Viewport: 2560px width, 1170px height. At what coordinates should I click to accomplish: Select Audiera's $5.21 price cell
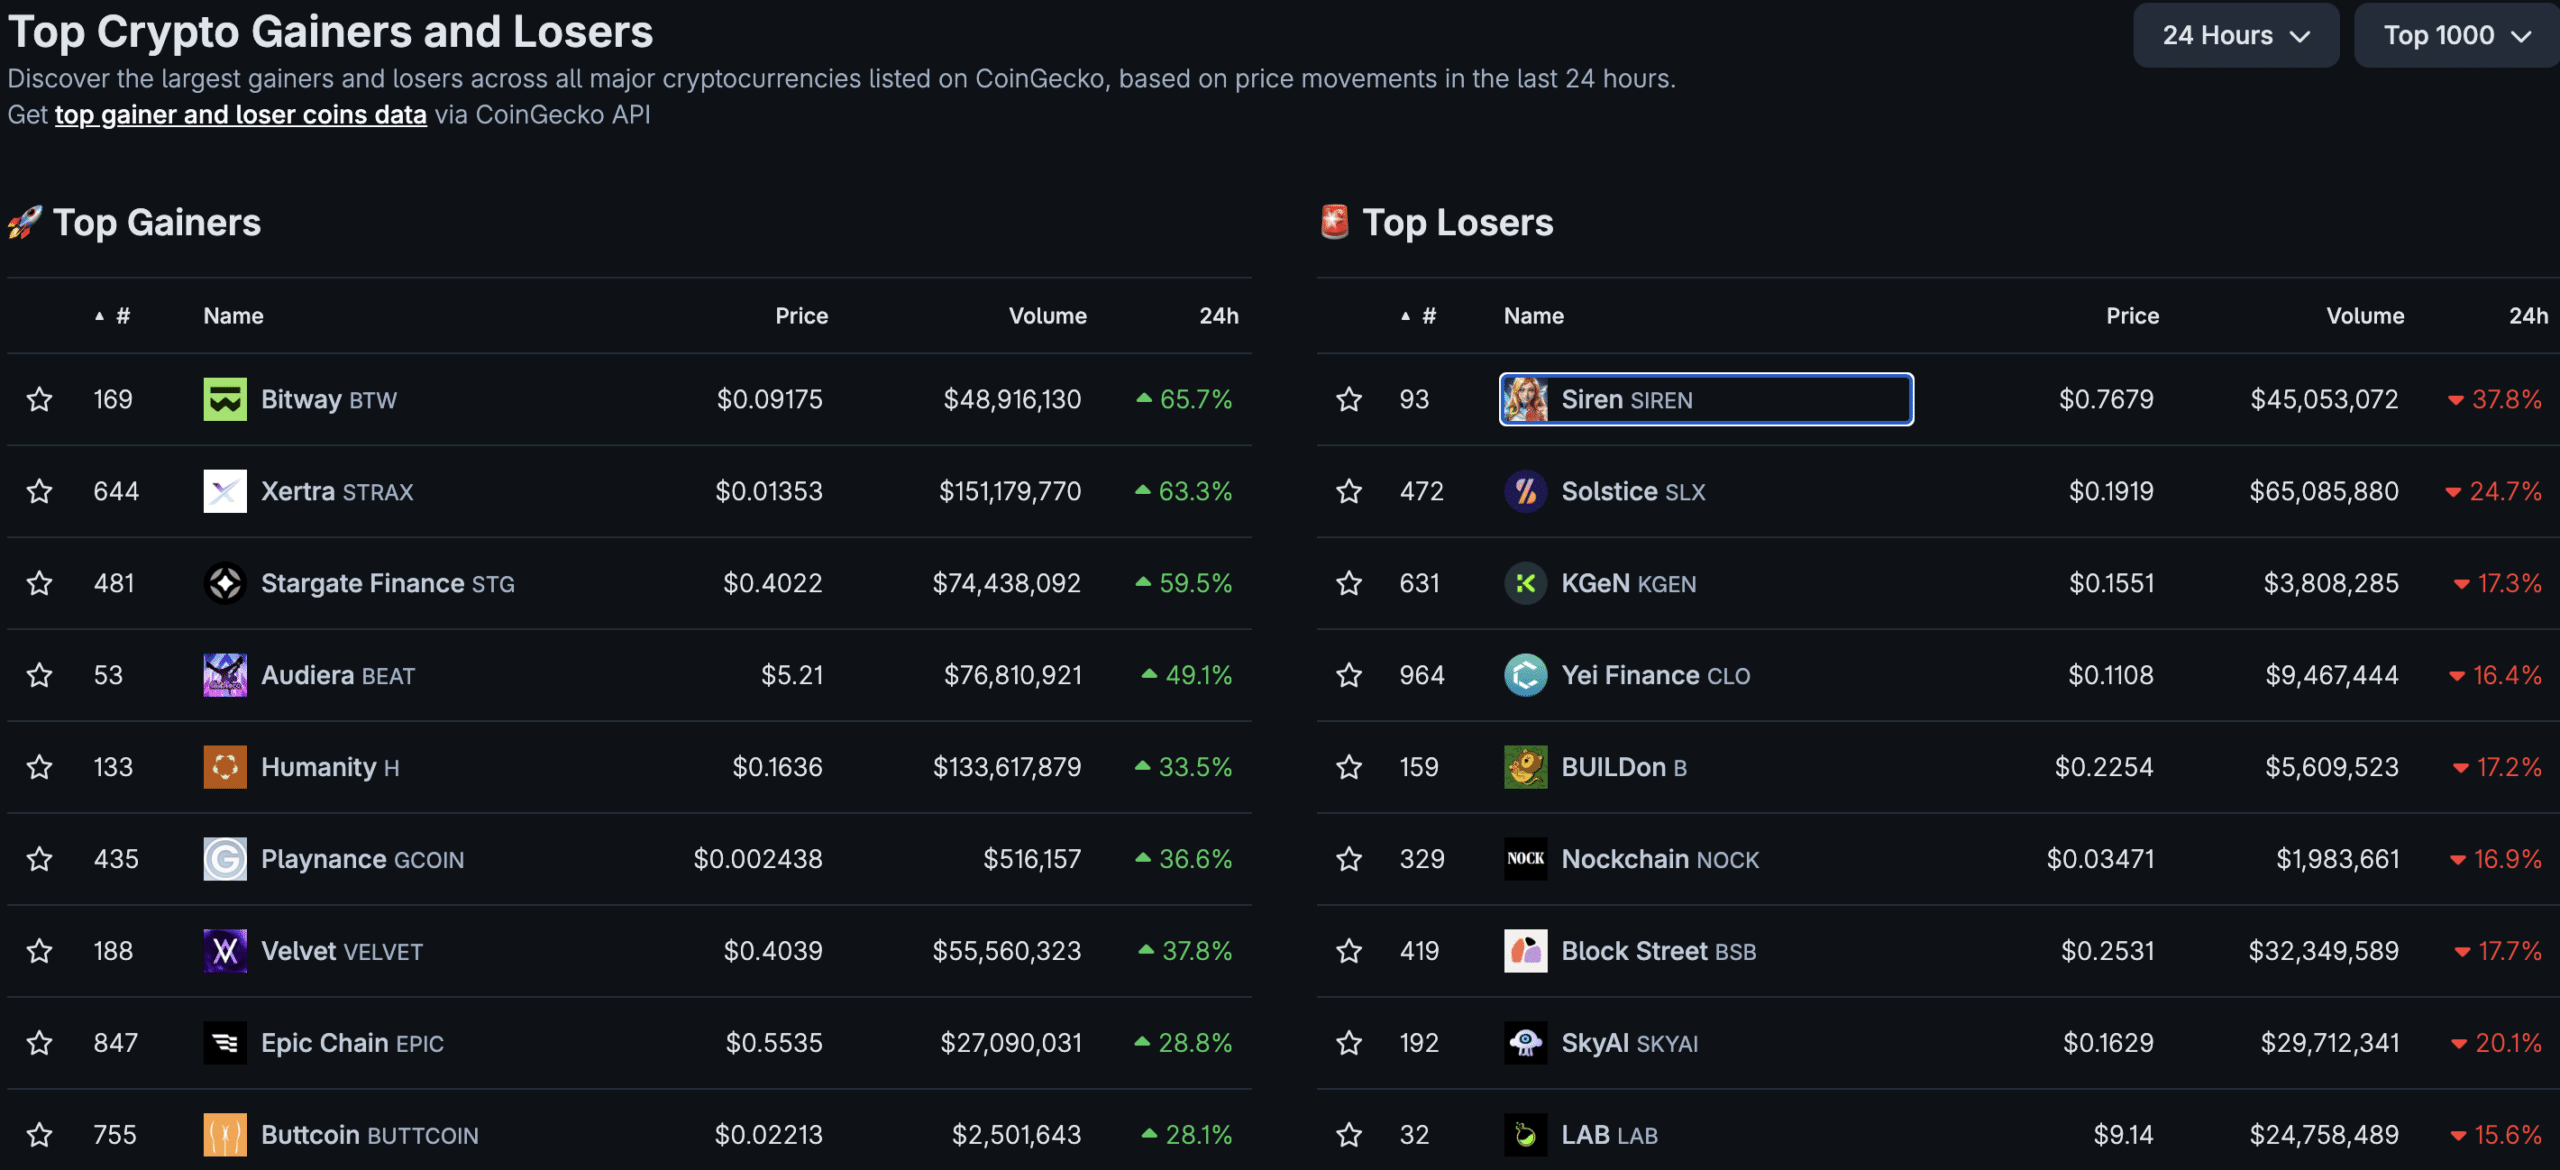[x=792, y=676]
